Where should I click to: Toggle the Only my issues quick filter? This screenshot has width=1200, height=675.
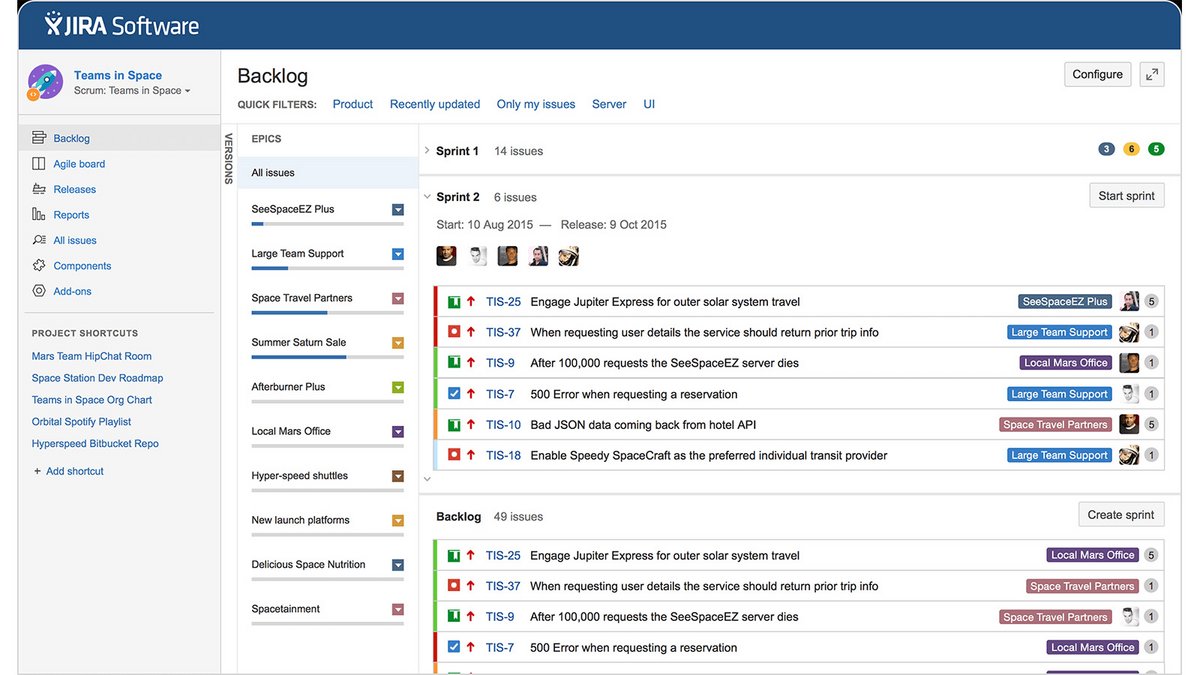tap(536, 104)
